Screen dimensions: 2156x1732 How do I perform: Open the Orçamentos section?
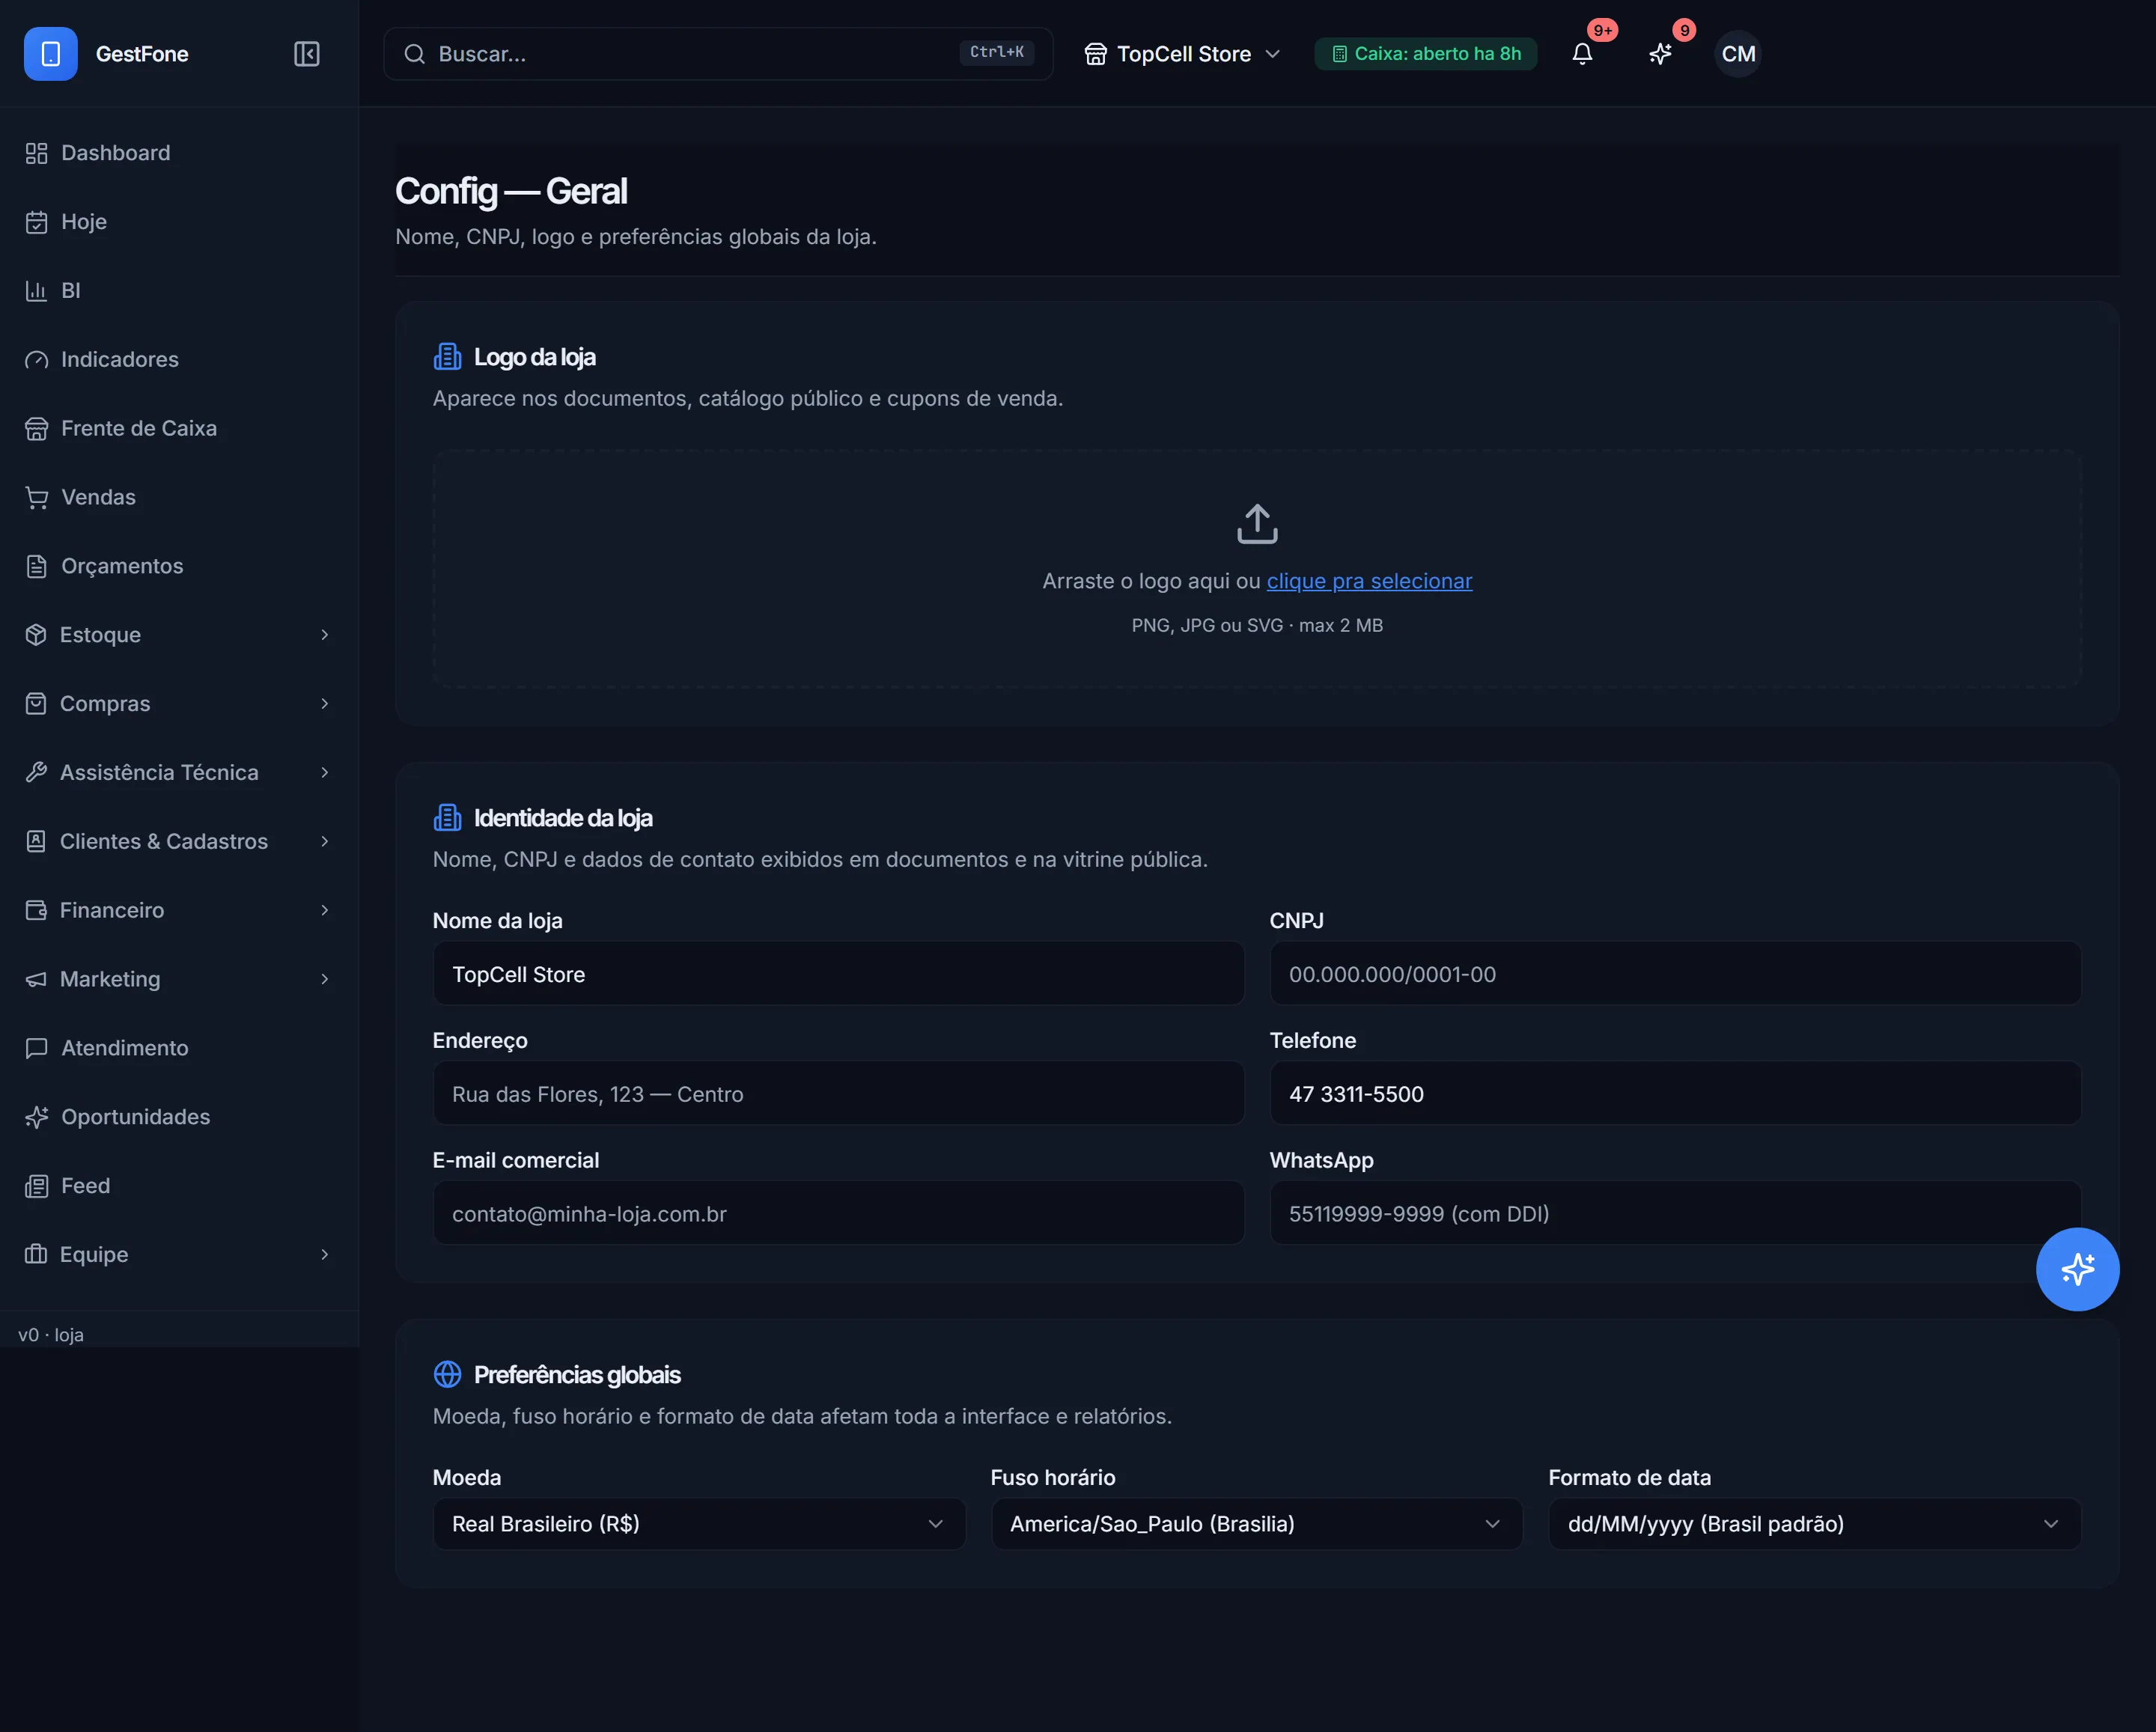pyautogui.click(x=179, y=566)
